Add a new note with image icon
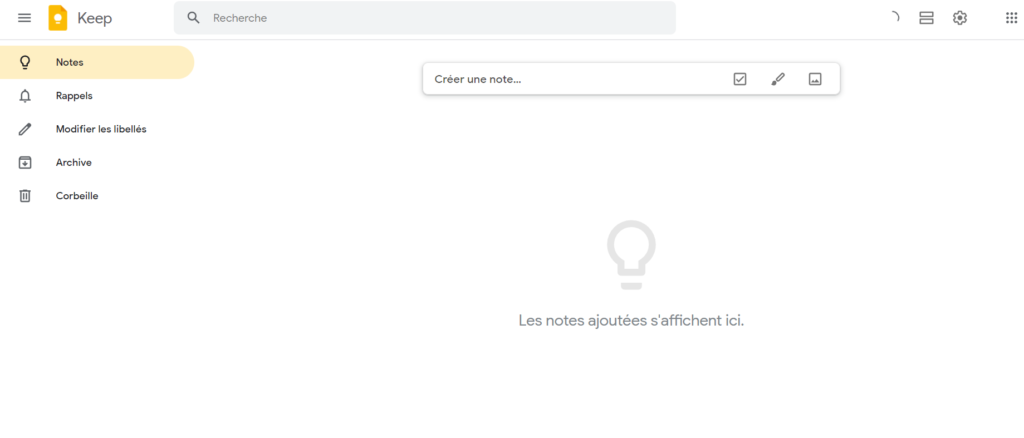This screenshot has width=1024, height=438. (815, 79)
